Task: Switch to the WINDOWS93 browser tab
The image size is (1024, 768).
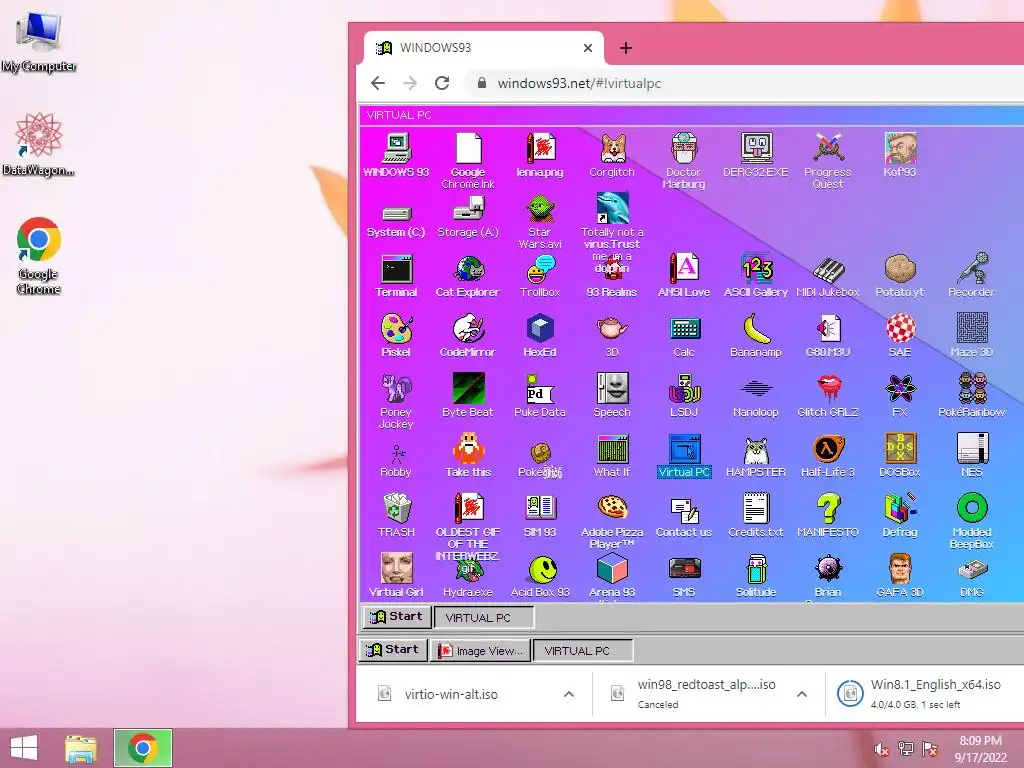Action: coord(483,48)
